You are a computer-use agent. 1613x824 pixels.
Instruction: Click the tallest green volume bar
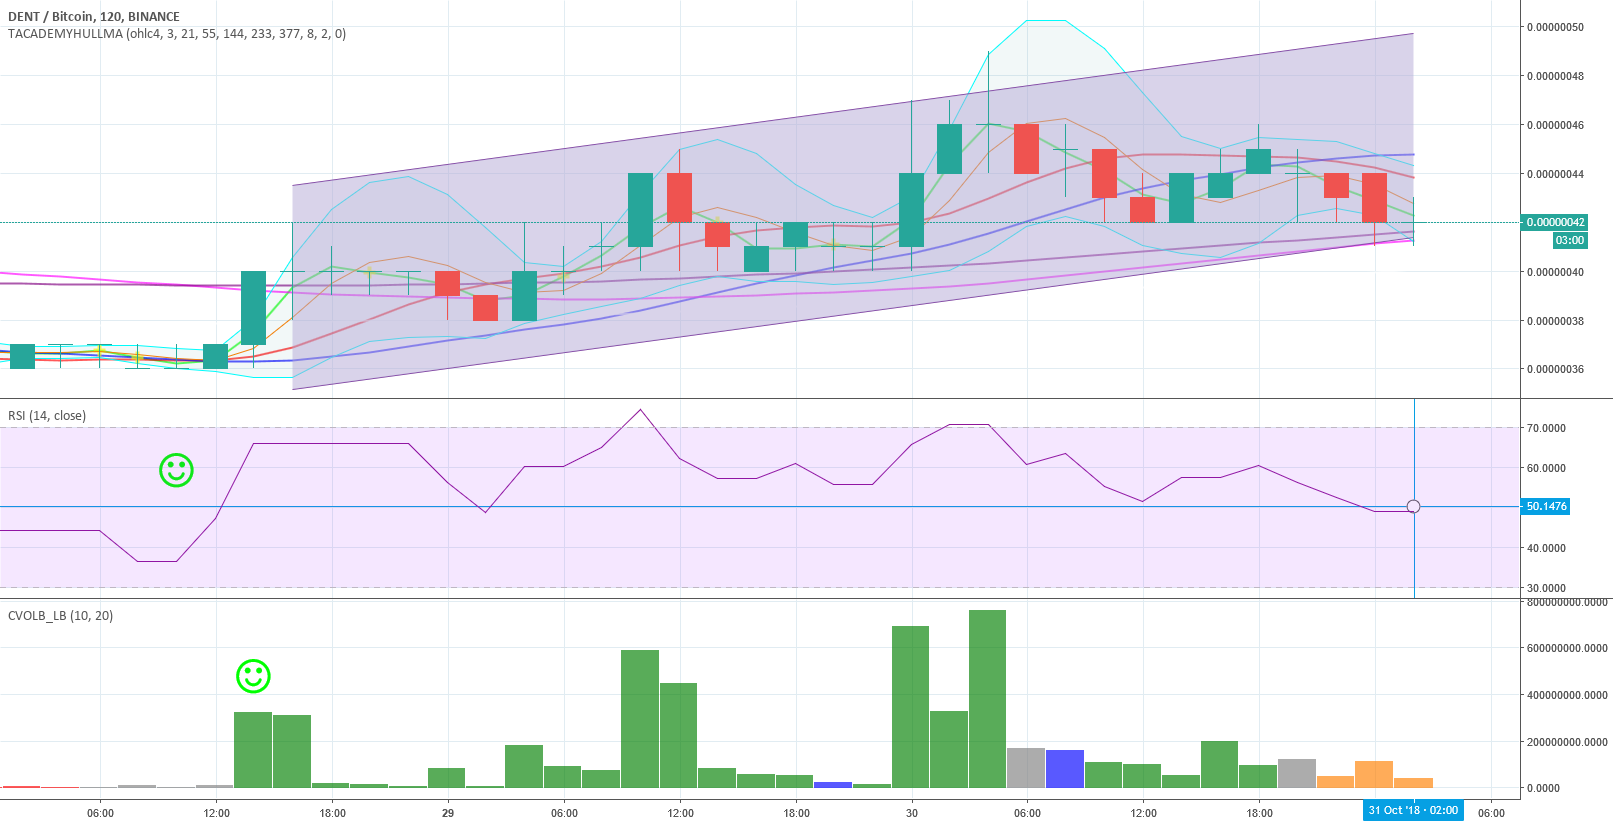pos(987,699)
